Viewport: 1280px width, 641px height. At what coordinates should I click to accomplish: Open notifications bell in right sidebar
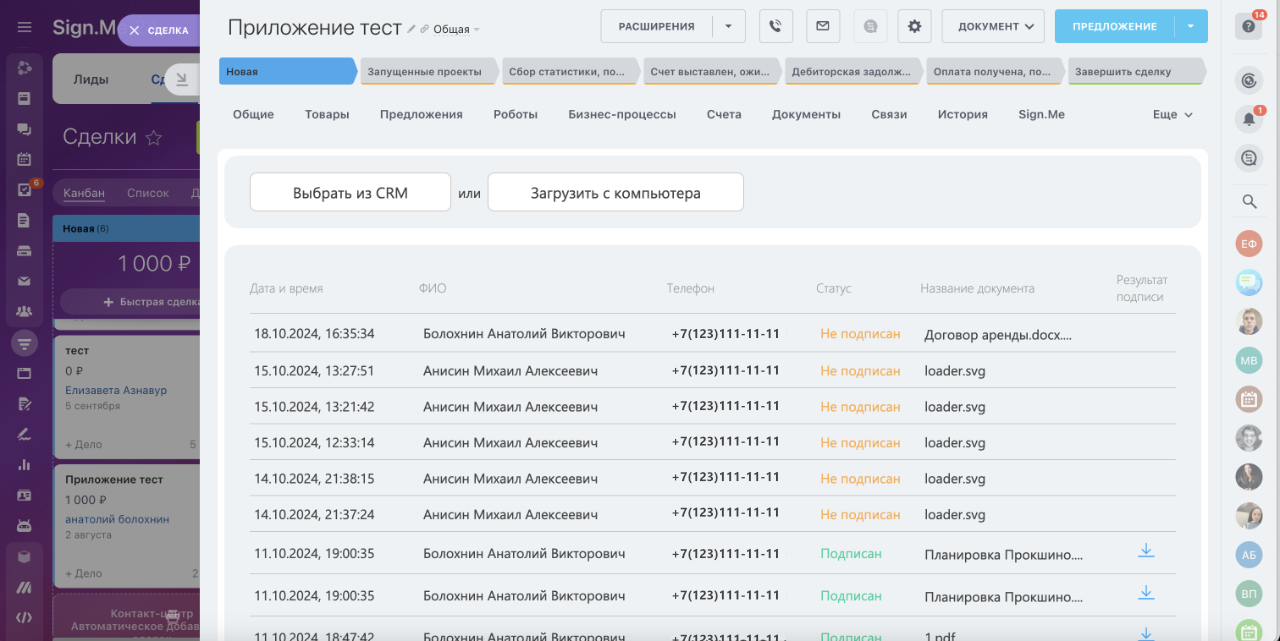tap(1249, 119)
